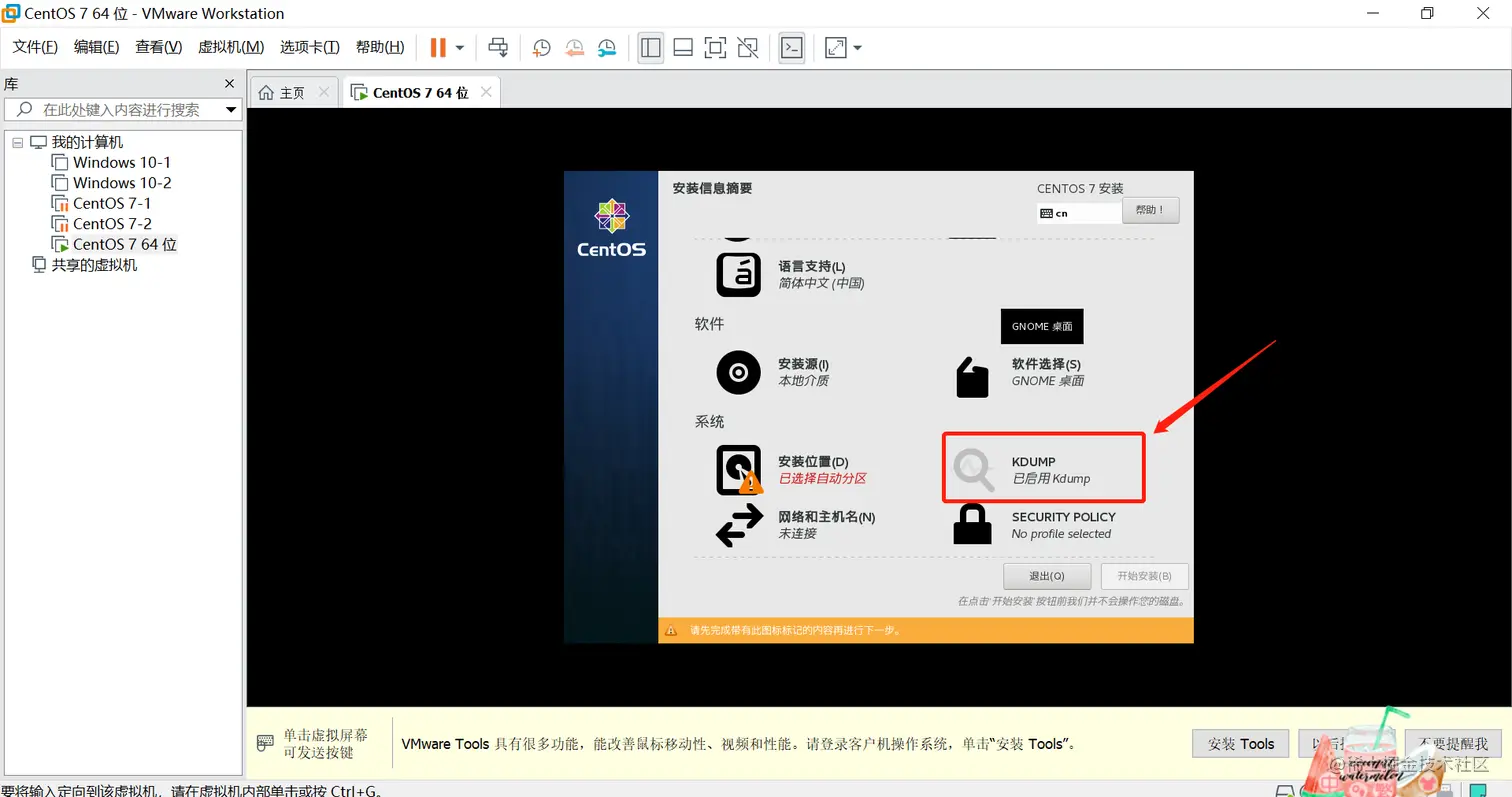Click the No profile selected text
The image size is (1512, 797).
pos(1061,534)
